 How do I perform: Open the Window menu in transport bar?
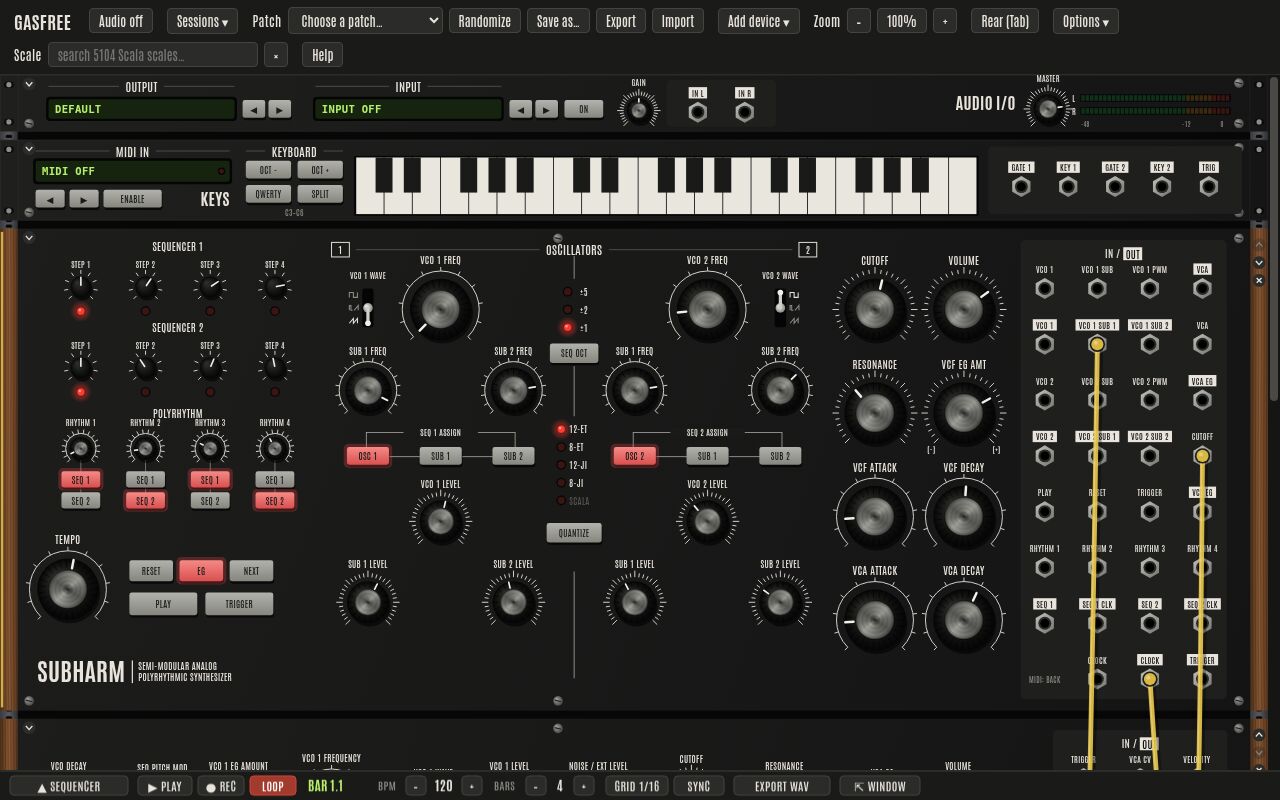(880, 786)
